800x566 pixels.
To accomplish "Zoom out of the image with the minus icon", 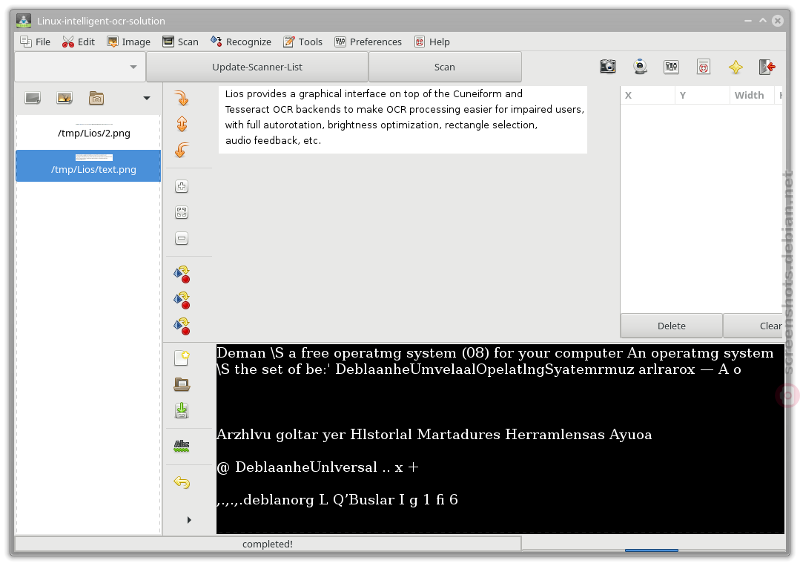I will tap(182, 238).
